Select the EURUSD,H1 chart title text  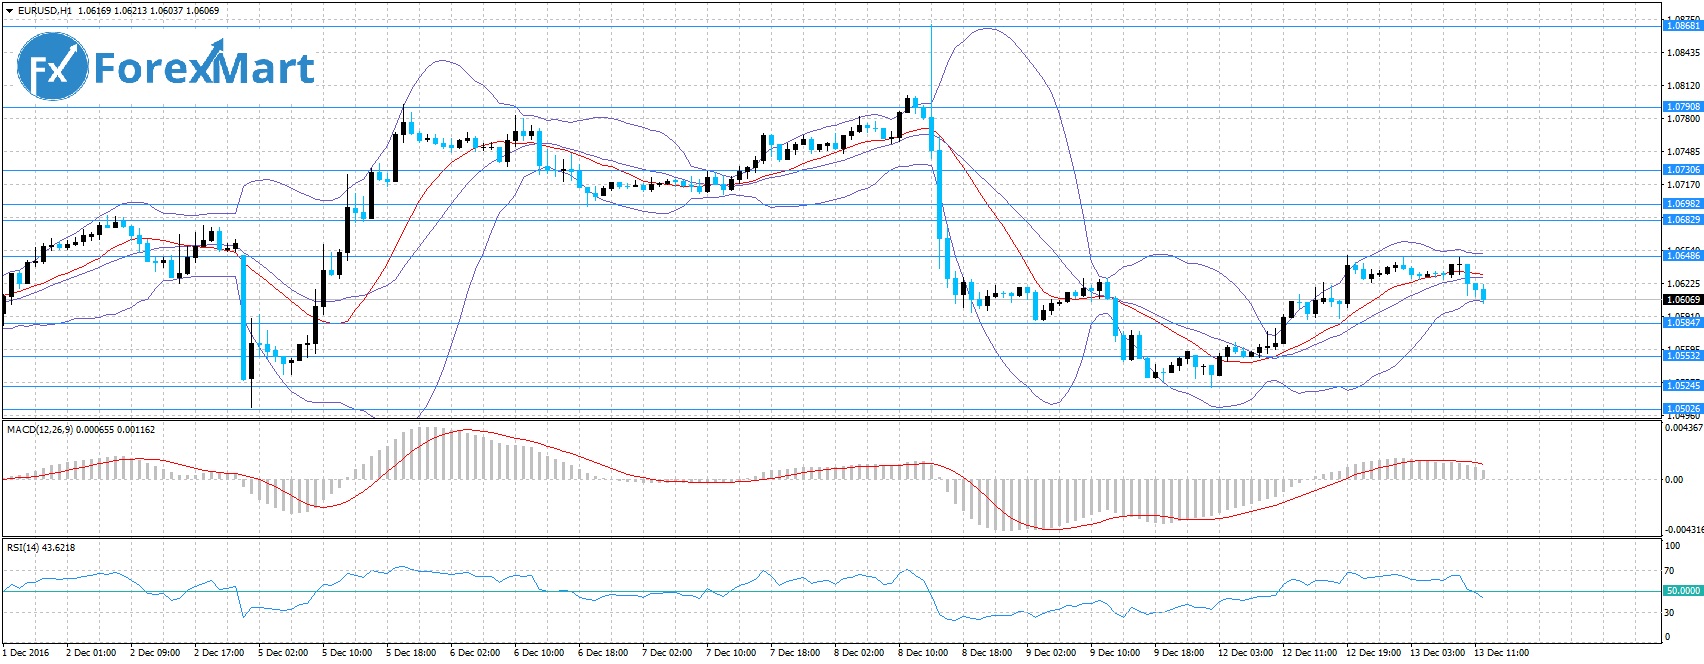tap(44, 10)
